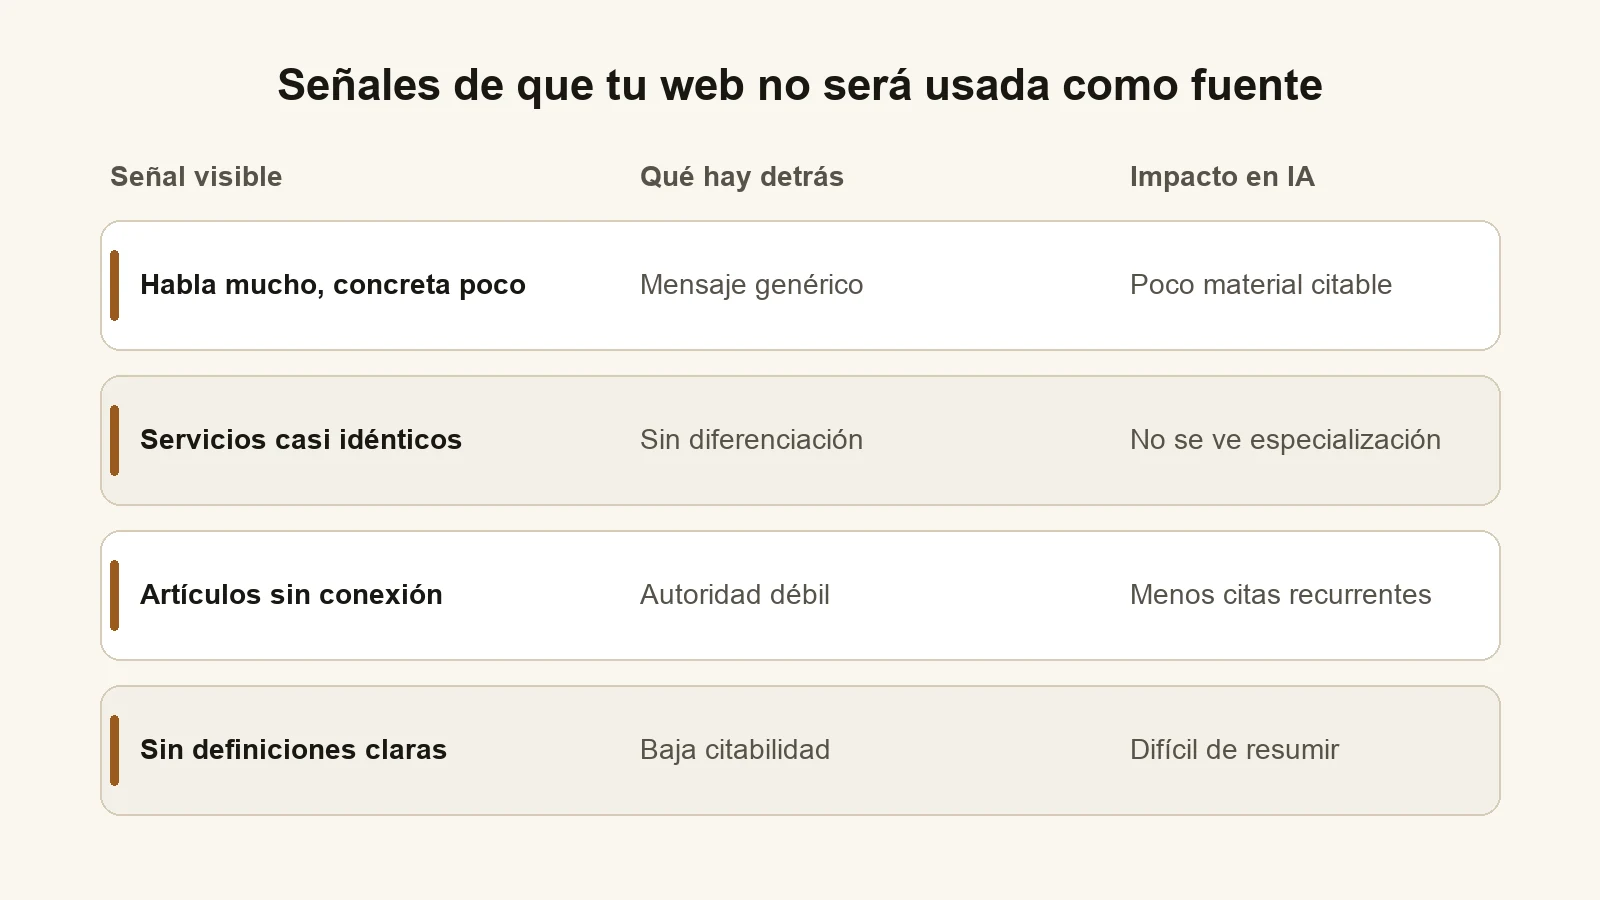Click brown accent bar beside 'Habla mucho'
This screenshot has width=1600, height=900.
click(x=114, y=286)
